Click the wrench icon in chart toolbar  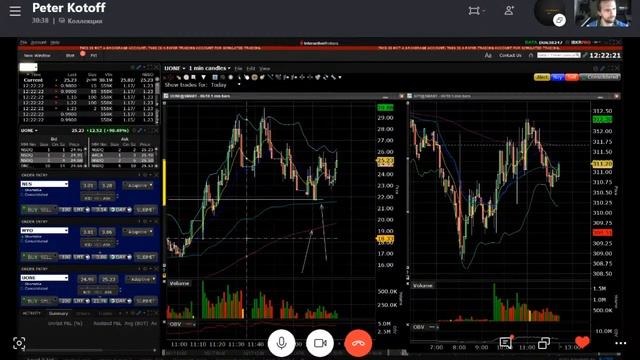pyautogui.click(x=333, y=77)
